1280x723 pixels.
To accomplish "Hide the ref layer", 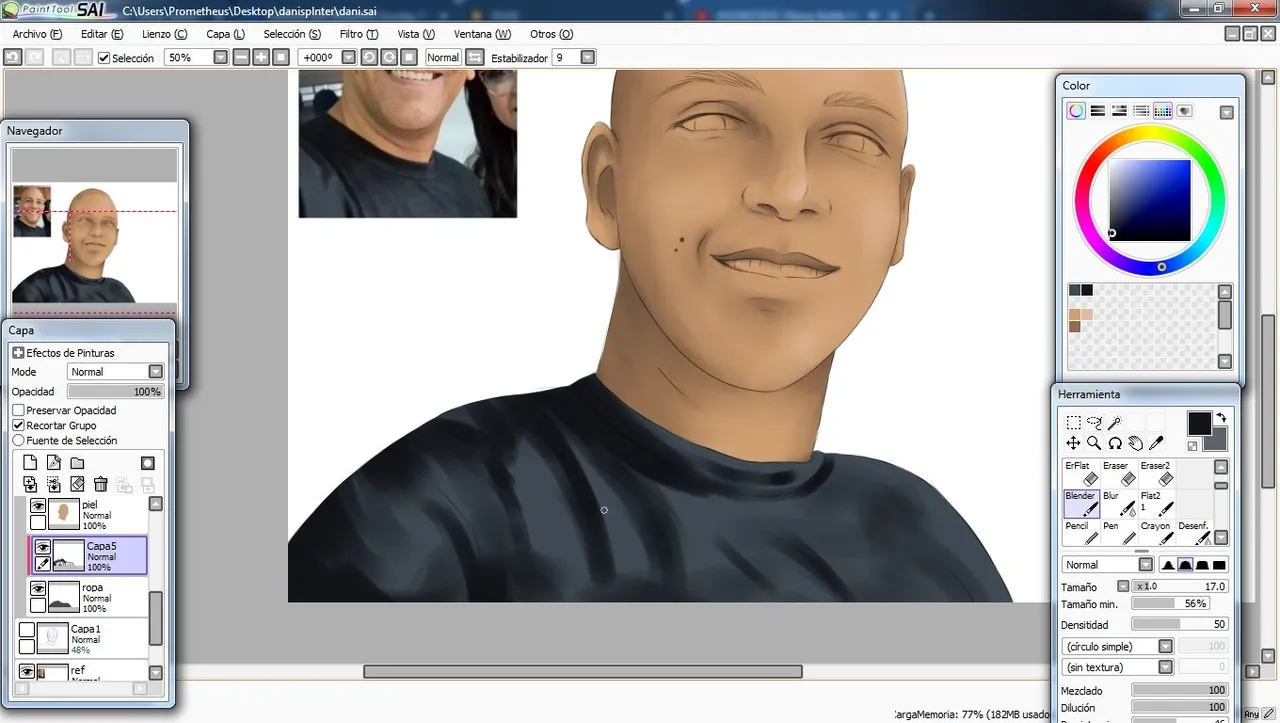I will click(x=27, y=671).
